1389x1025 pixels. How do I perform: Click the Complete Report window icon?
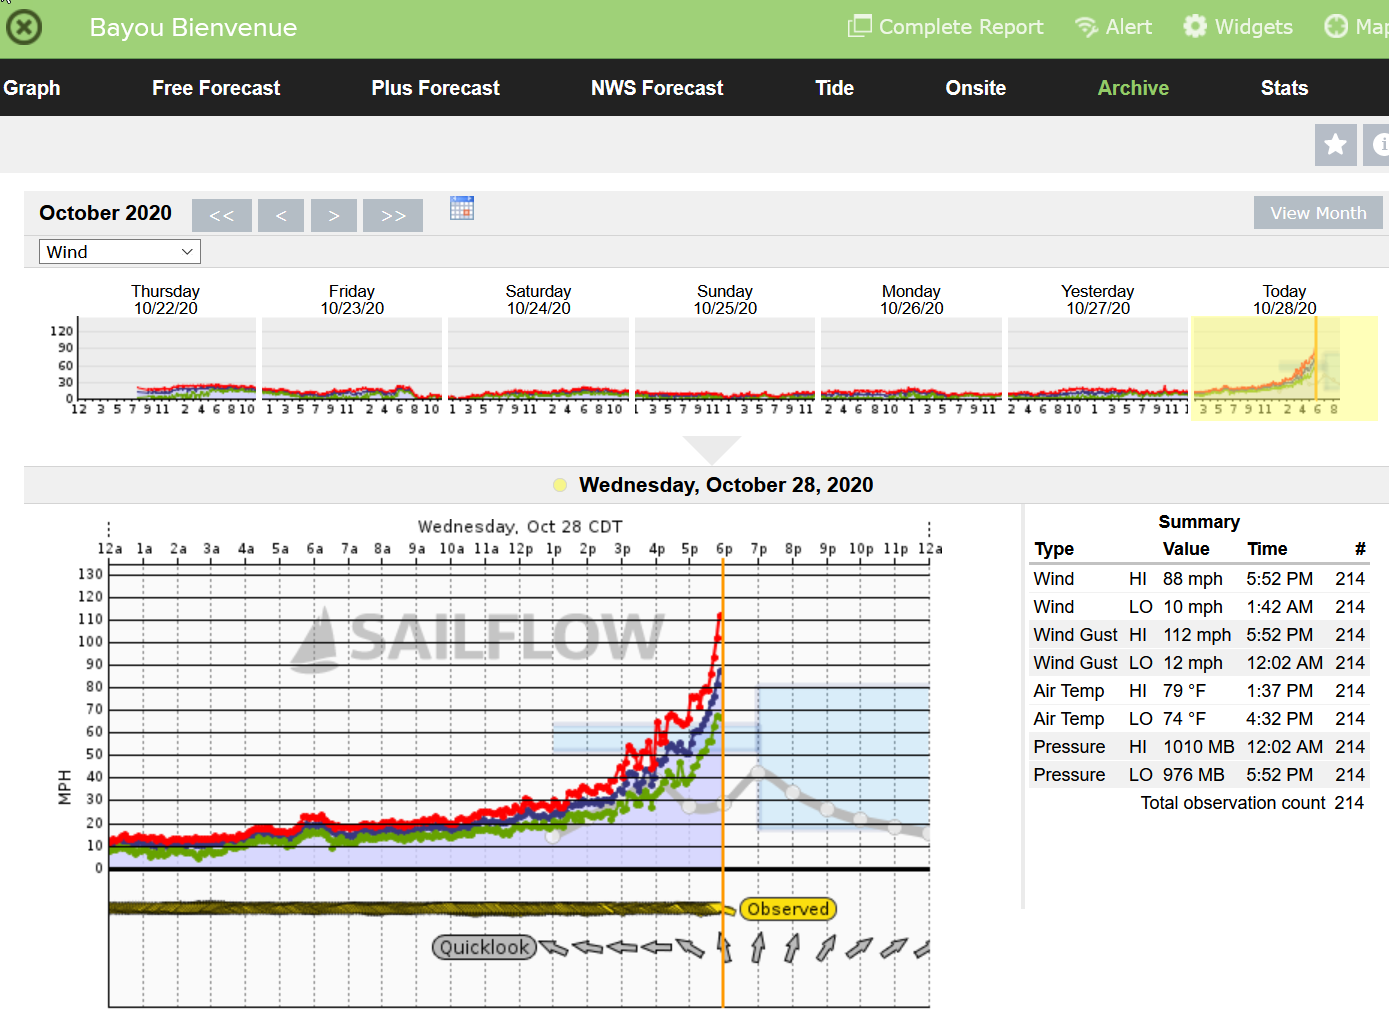pyautogui.click(x=859, y=26)
